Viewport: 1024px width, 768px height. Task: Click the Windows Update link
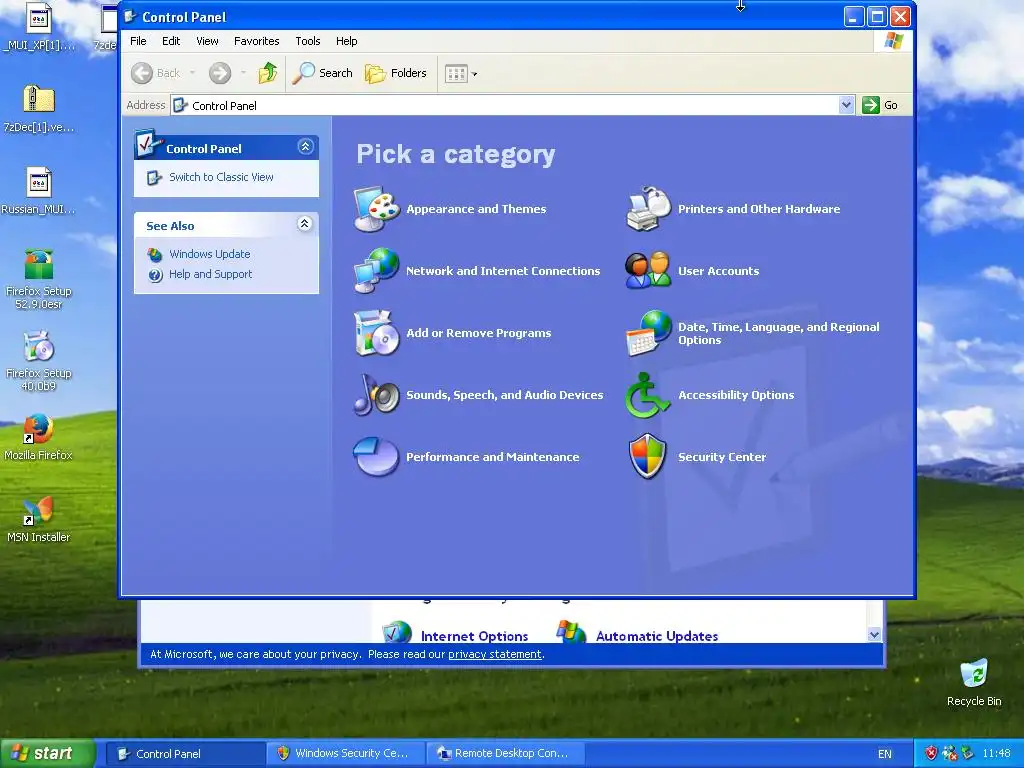pos(210,254)
